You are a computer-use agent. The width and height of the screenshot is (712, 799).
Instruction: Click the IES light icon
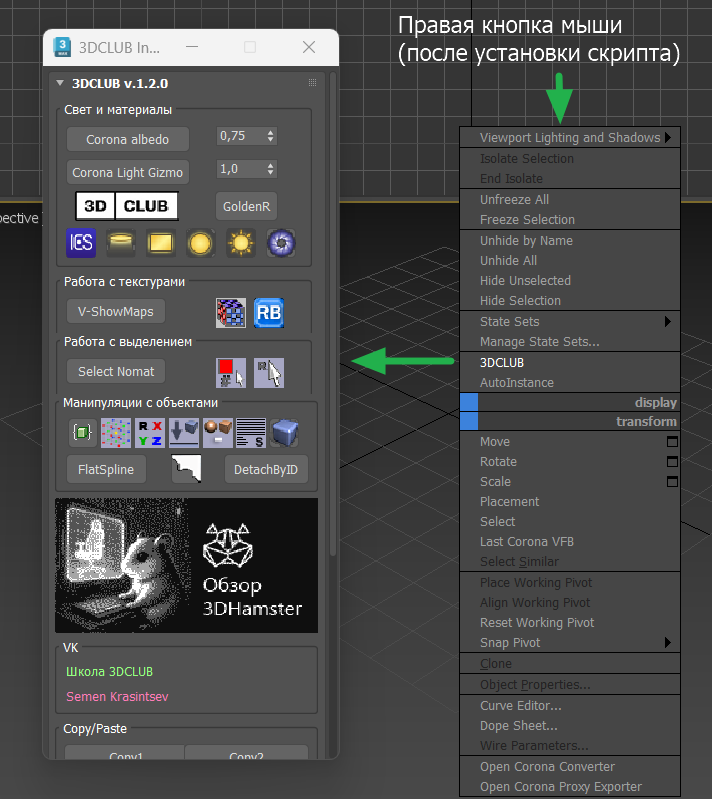click(x=81, y=243)
